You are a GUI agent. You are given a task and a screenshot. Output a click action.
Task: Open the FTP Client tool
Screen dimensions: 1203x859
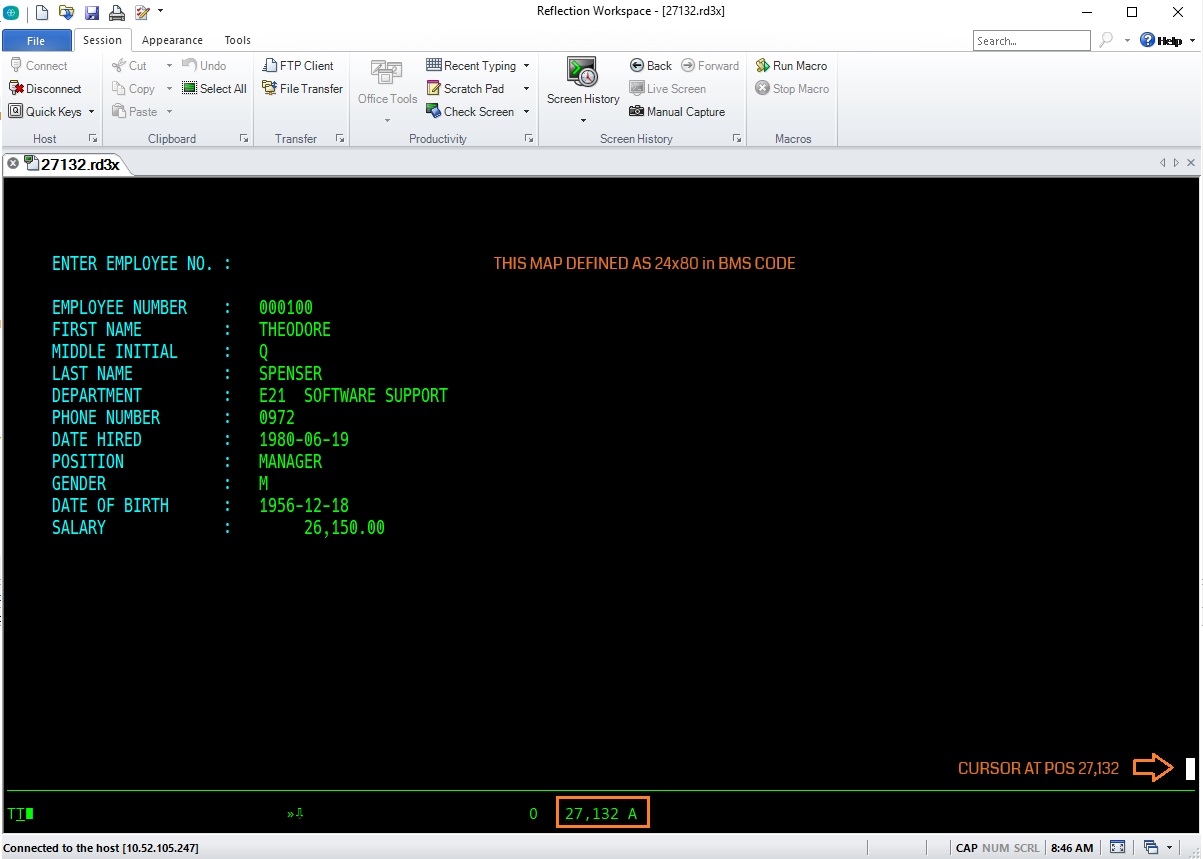click(299, 65)
